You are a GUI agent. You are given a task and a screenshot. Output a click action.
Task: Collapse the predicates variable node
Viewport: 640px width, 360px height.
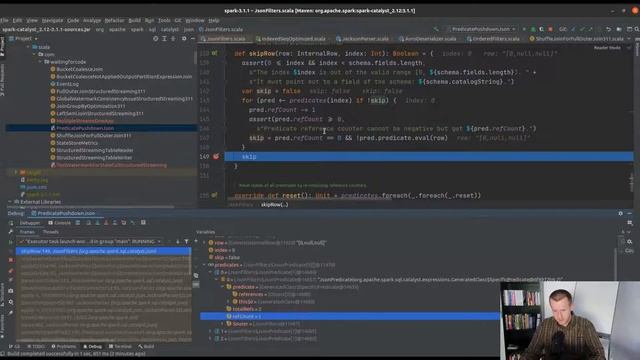pyautogui.click(x=204, y=265)
